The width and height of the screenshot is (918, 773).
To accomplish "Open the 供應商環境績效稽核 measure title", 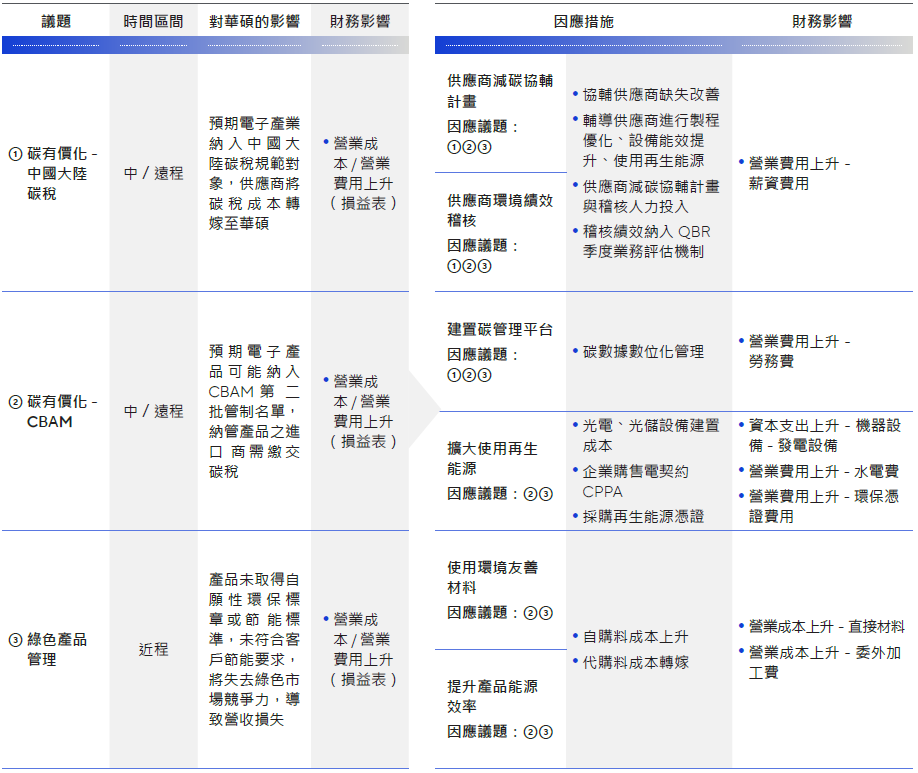I will coord(499,210).
